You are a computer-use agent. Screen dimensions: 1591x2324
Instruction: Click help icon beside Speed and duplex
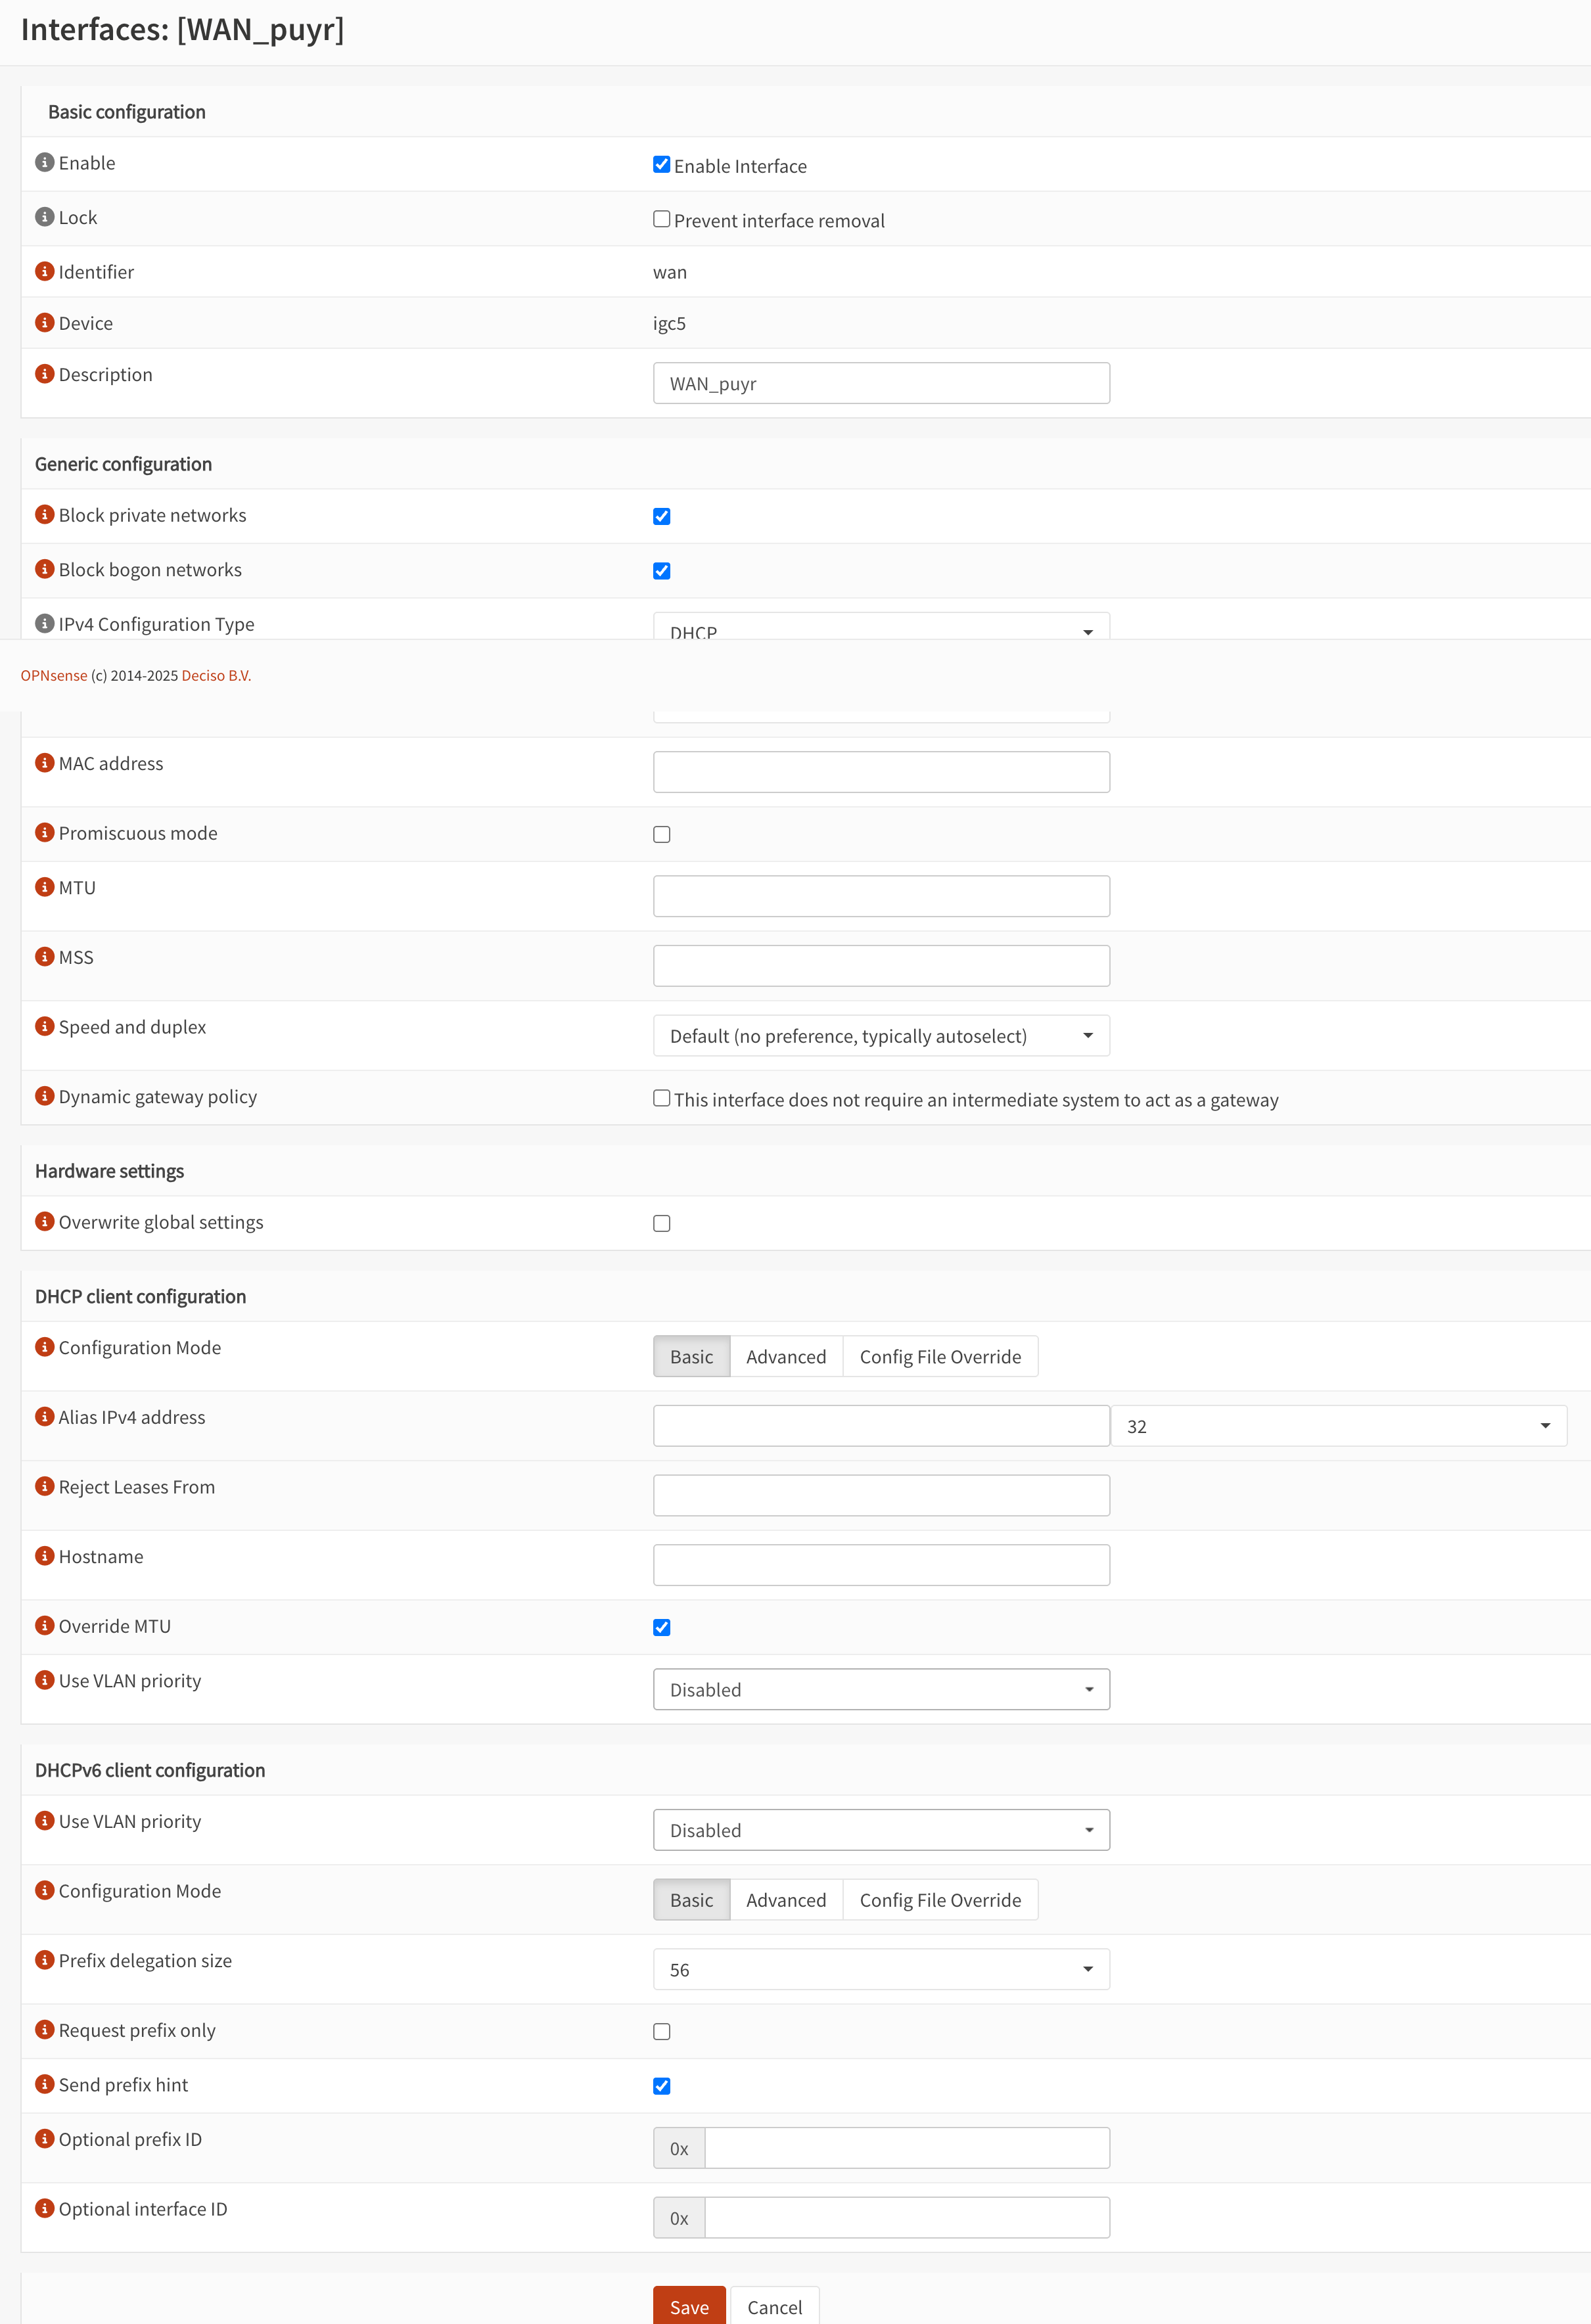tap(44, 1026)
